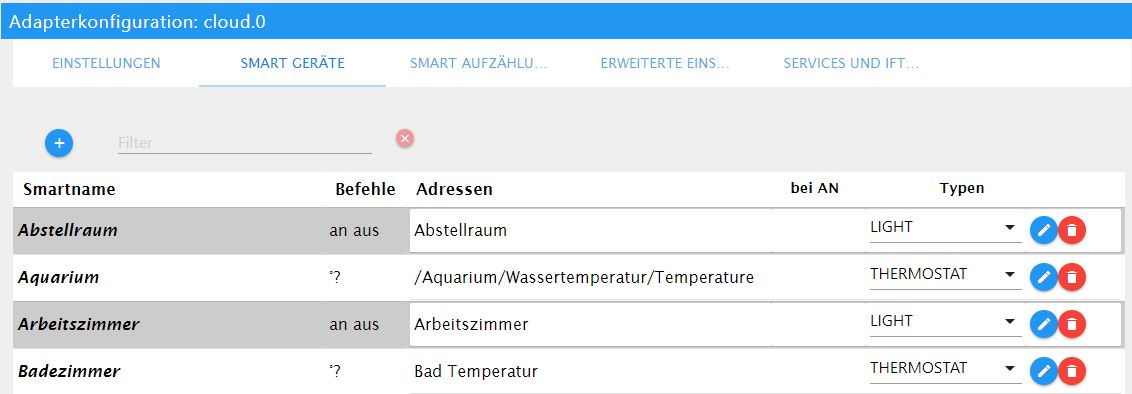Select the Aquarium smartname cell
This screenshot has width=1132, height=394.
pyautogui.click(x=170, y=278)
